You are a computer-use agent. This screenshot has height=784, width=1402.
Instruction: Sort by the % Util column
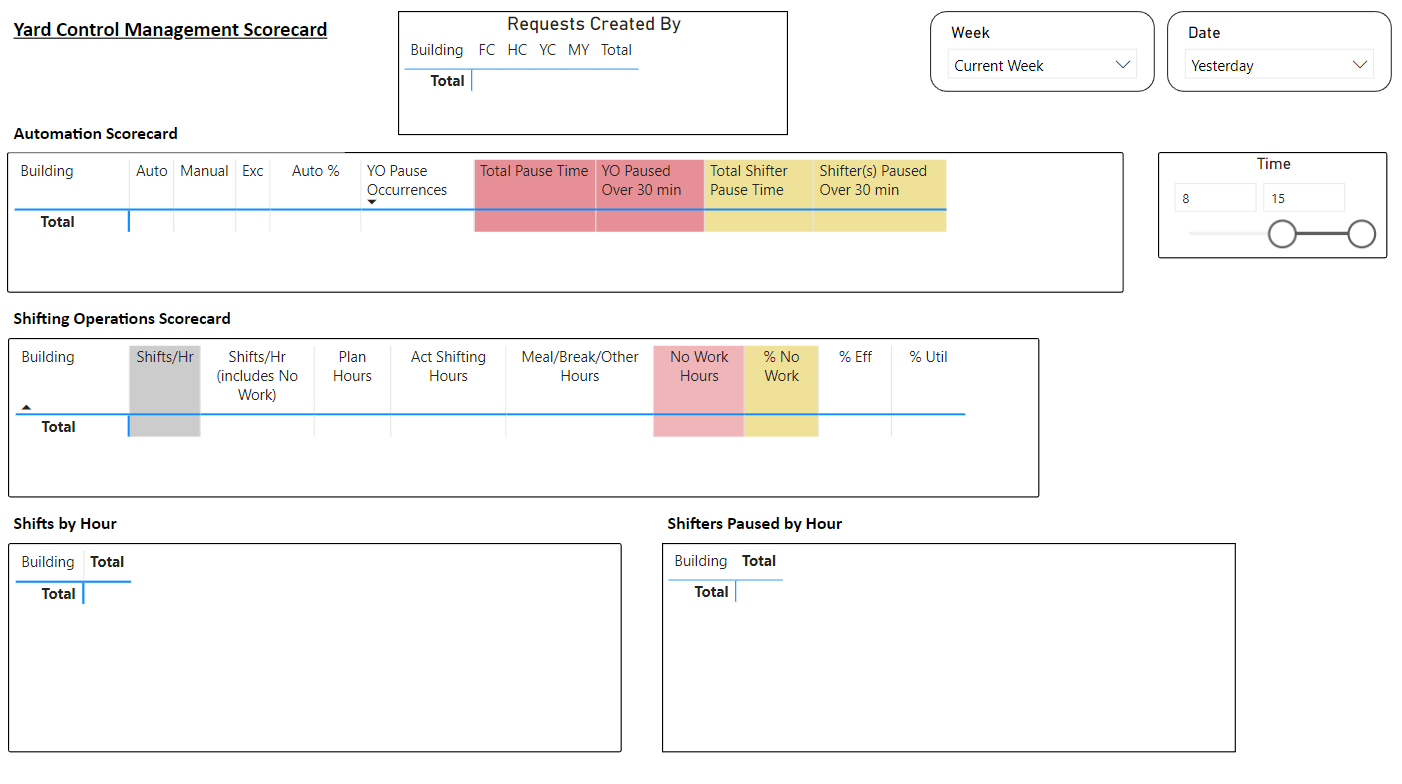pos(928,357)
